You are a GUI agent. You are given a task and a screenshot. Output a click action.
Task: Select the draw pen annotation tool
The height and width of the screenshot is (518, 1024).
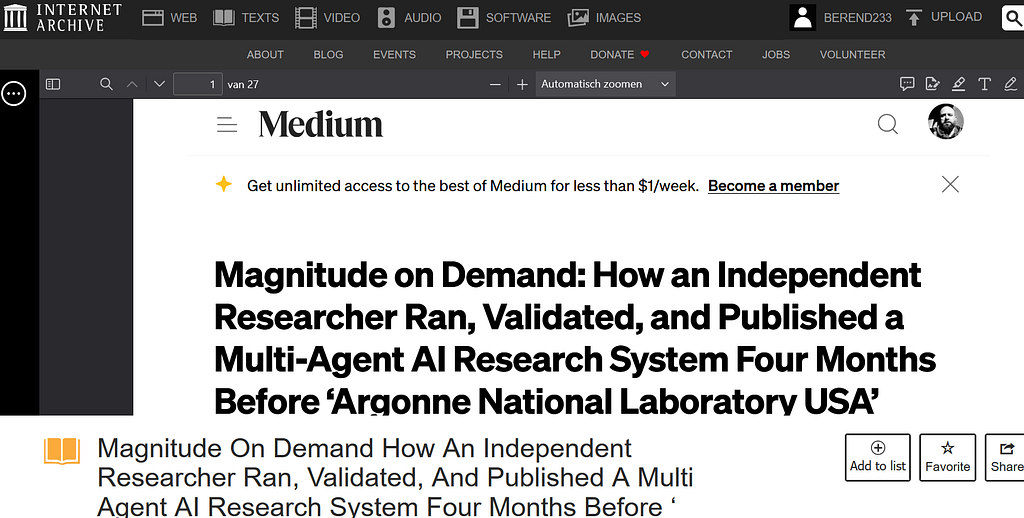click(1010, 84)
